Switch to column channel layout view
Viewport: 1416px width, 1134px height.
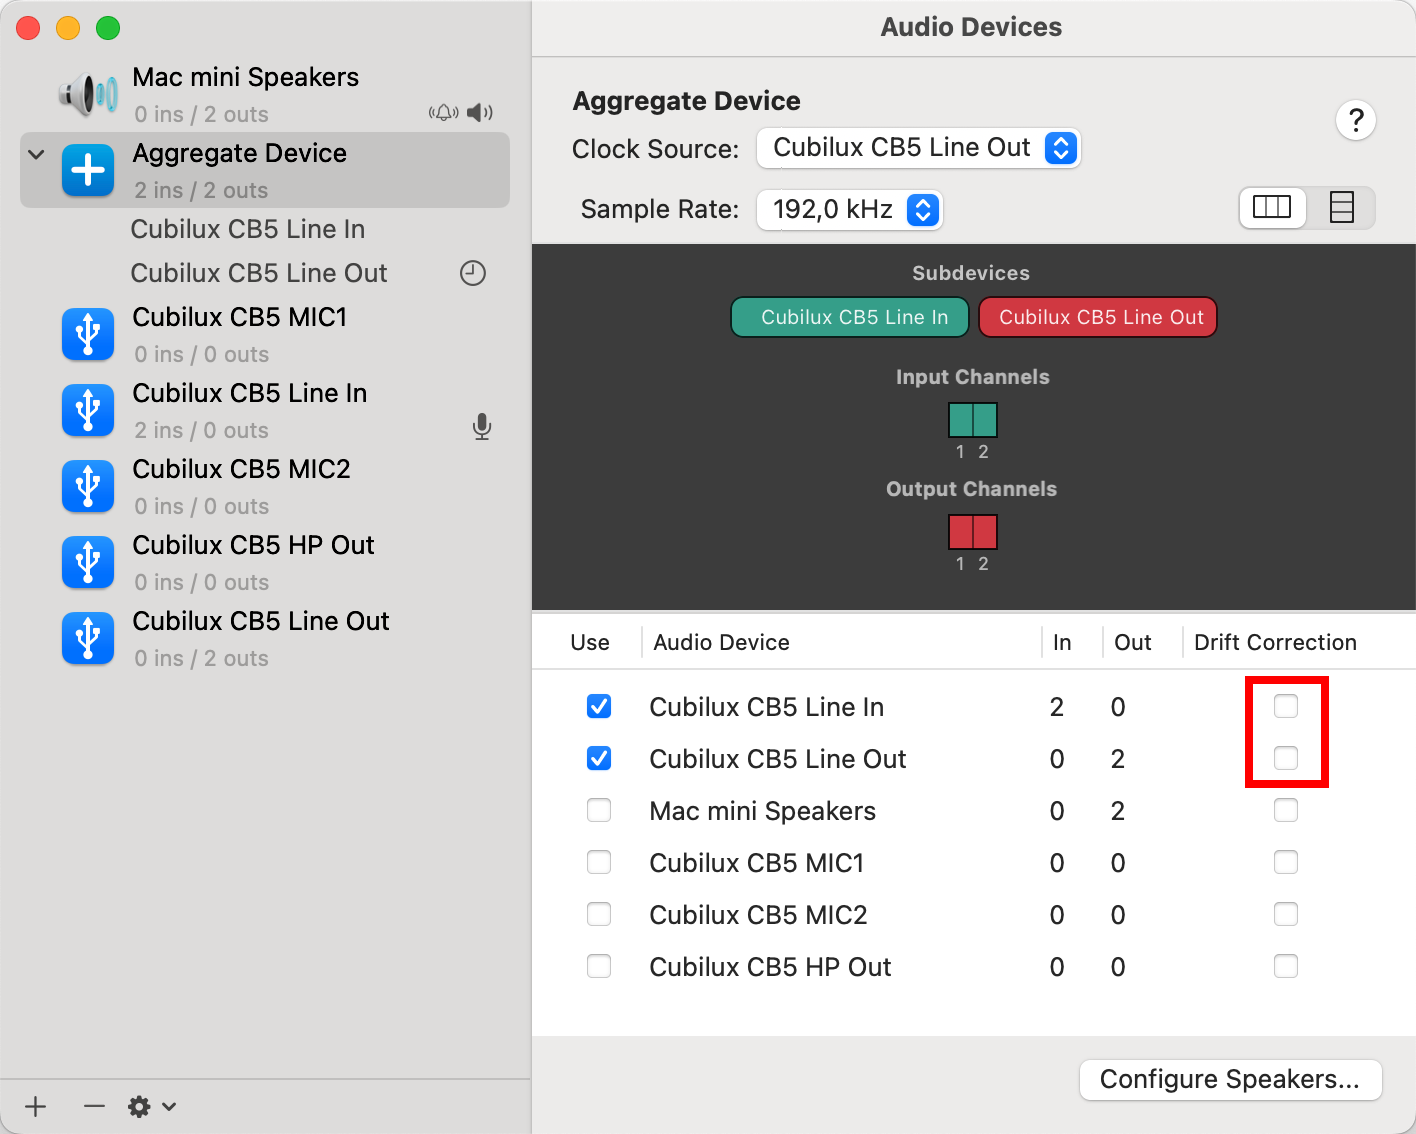pyautogui.click(x=1272, y=208)
